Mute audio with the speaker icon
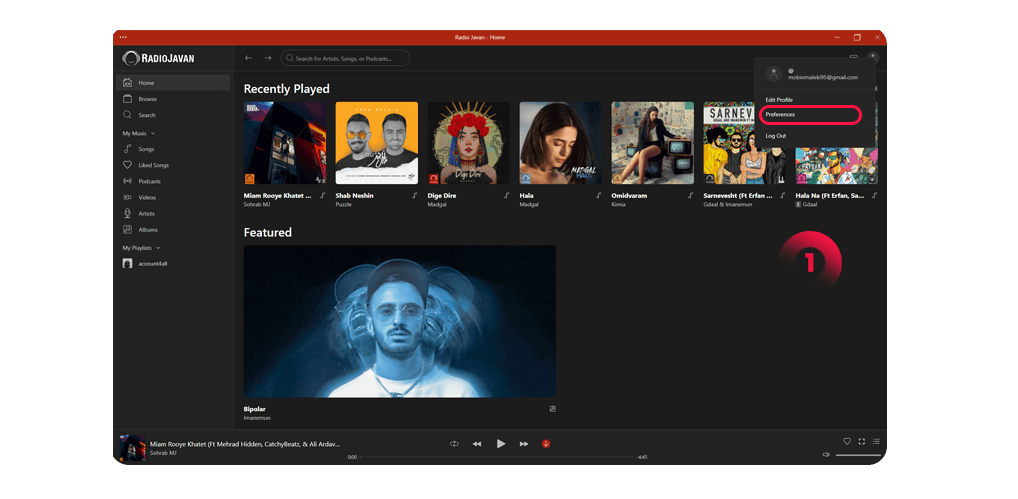 (826, 455)
